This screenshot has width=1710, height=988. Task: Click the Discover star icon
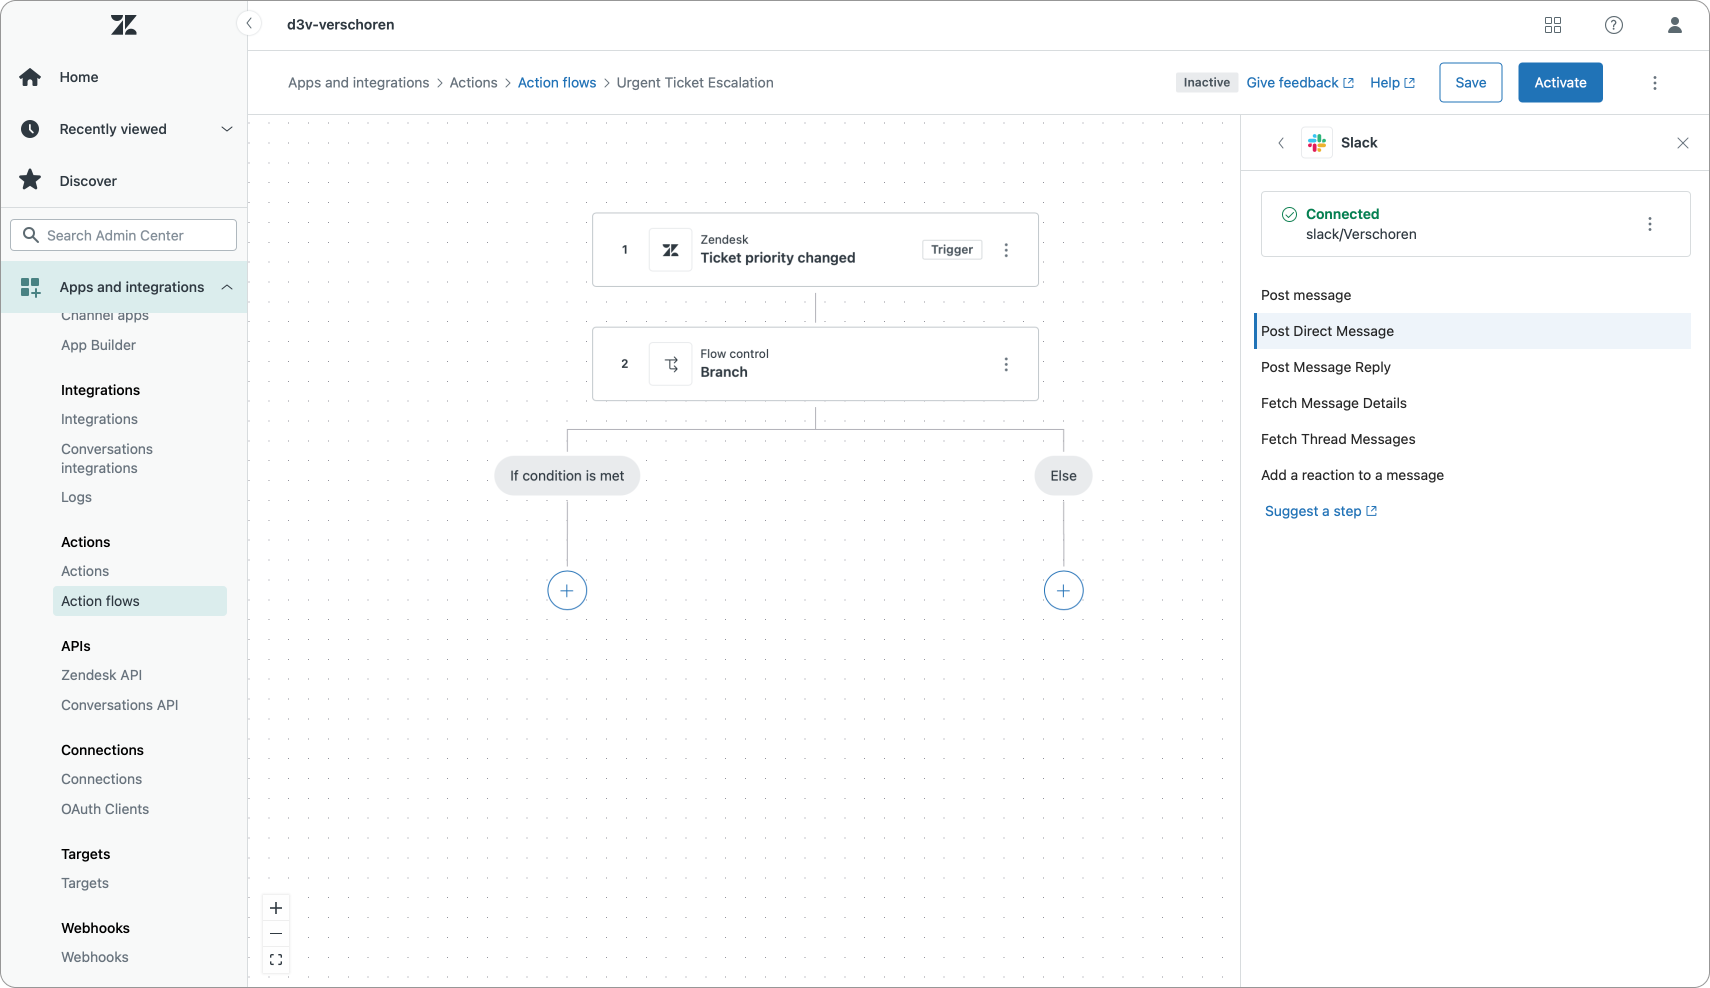tap(30, 180)
